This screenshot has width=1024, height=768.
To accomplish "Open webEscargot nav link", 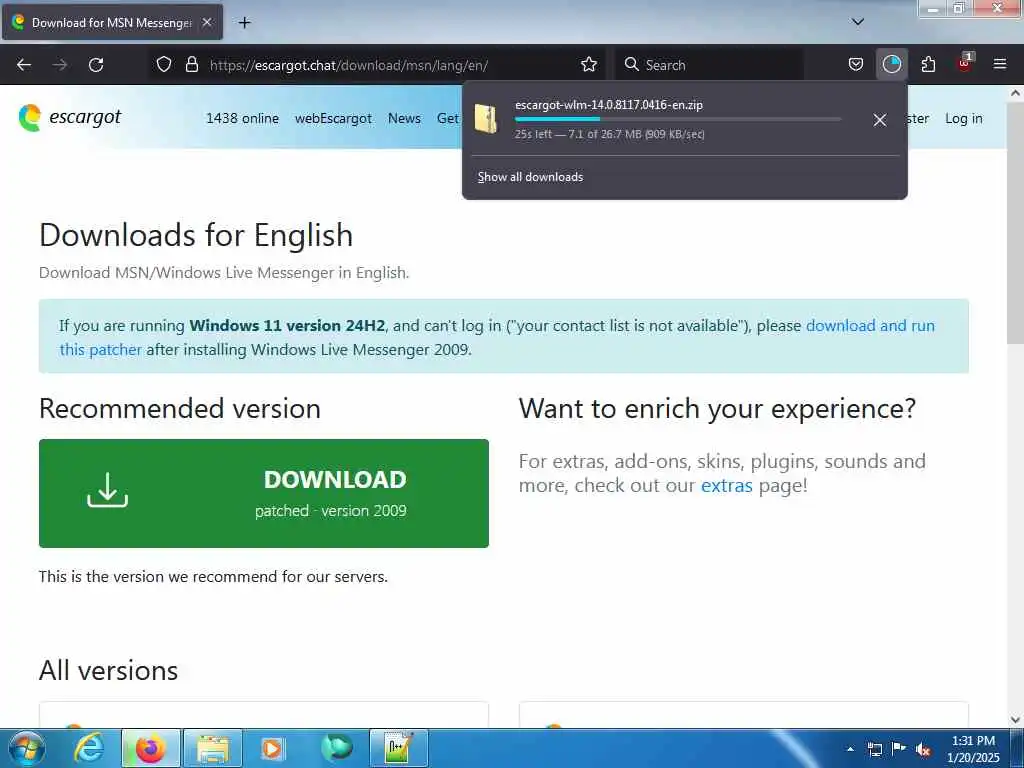I will [333, 118].
